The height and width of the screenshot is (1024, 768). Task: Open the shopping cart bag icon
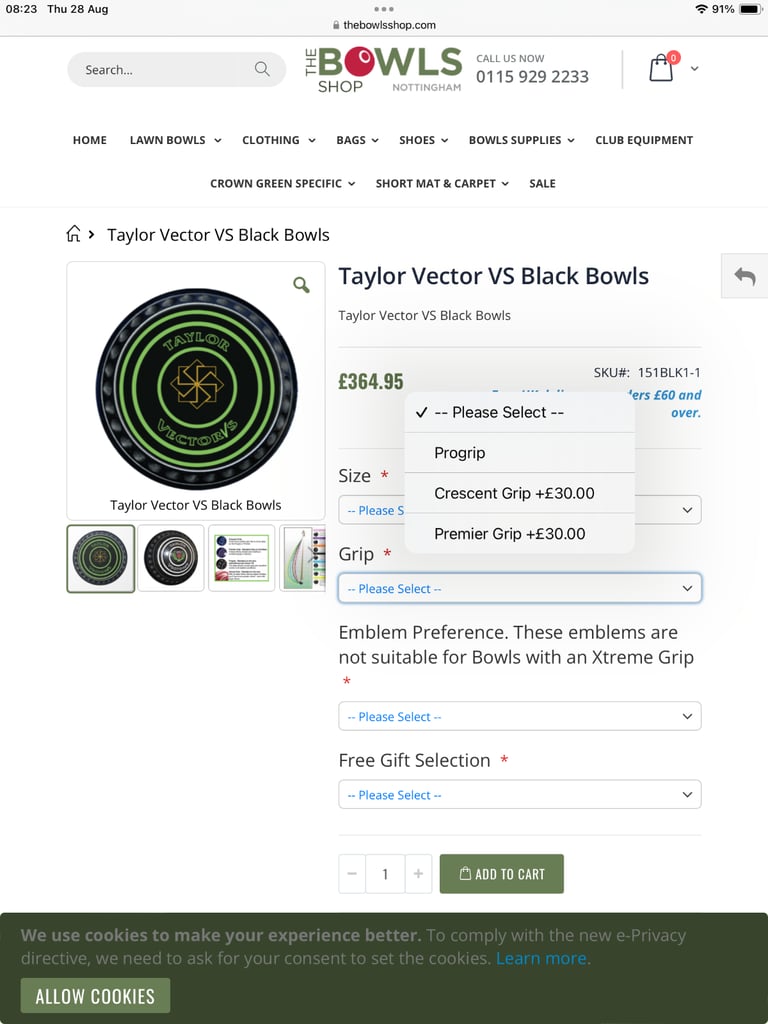click(x=661, y=68)
